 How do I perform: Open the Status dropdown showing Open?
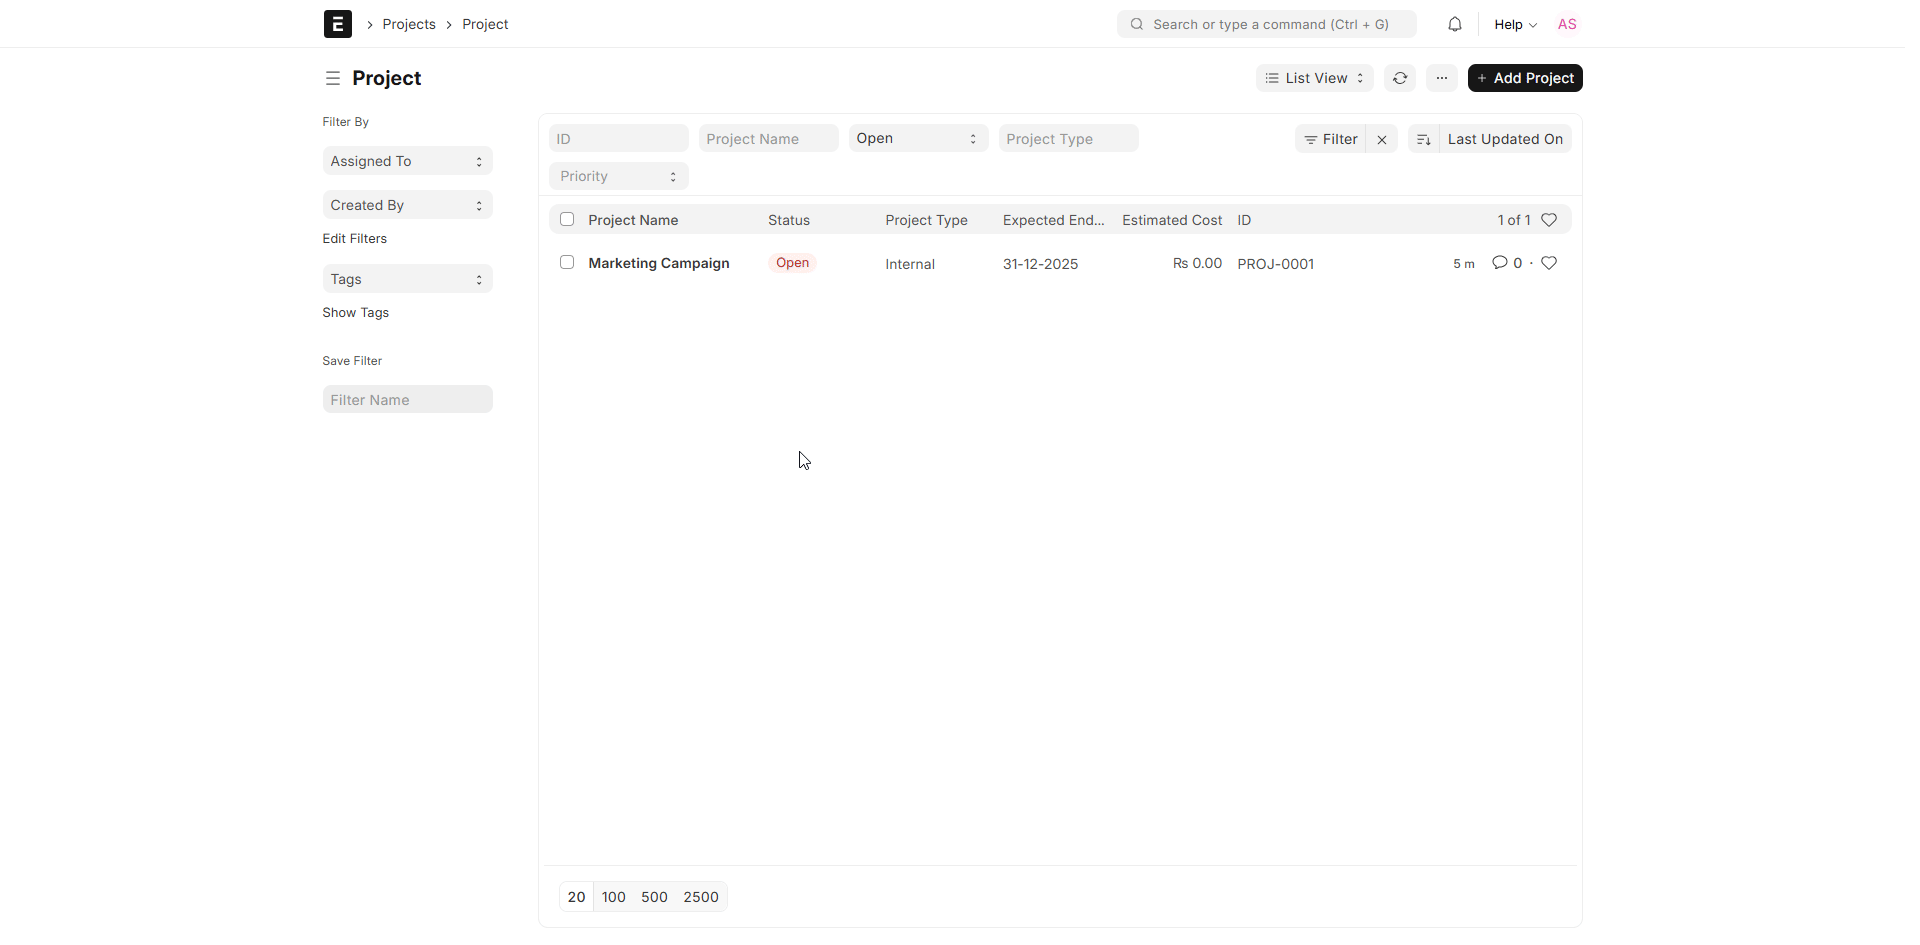(917, 139)
